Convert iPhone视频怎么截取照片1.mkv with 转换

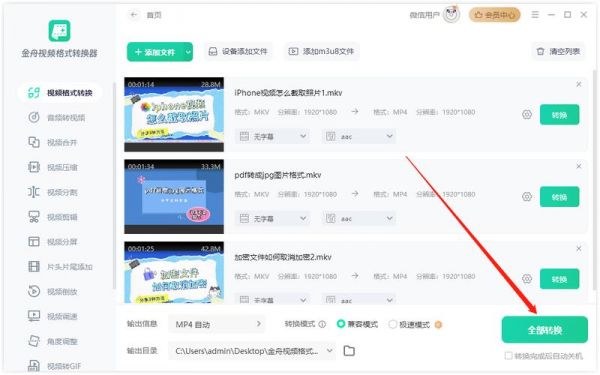click(559, 114)
